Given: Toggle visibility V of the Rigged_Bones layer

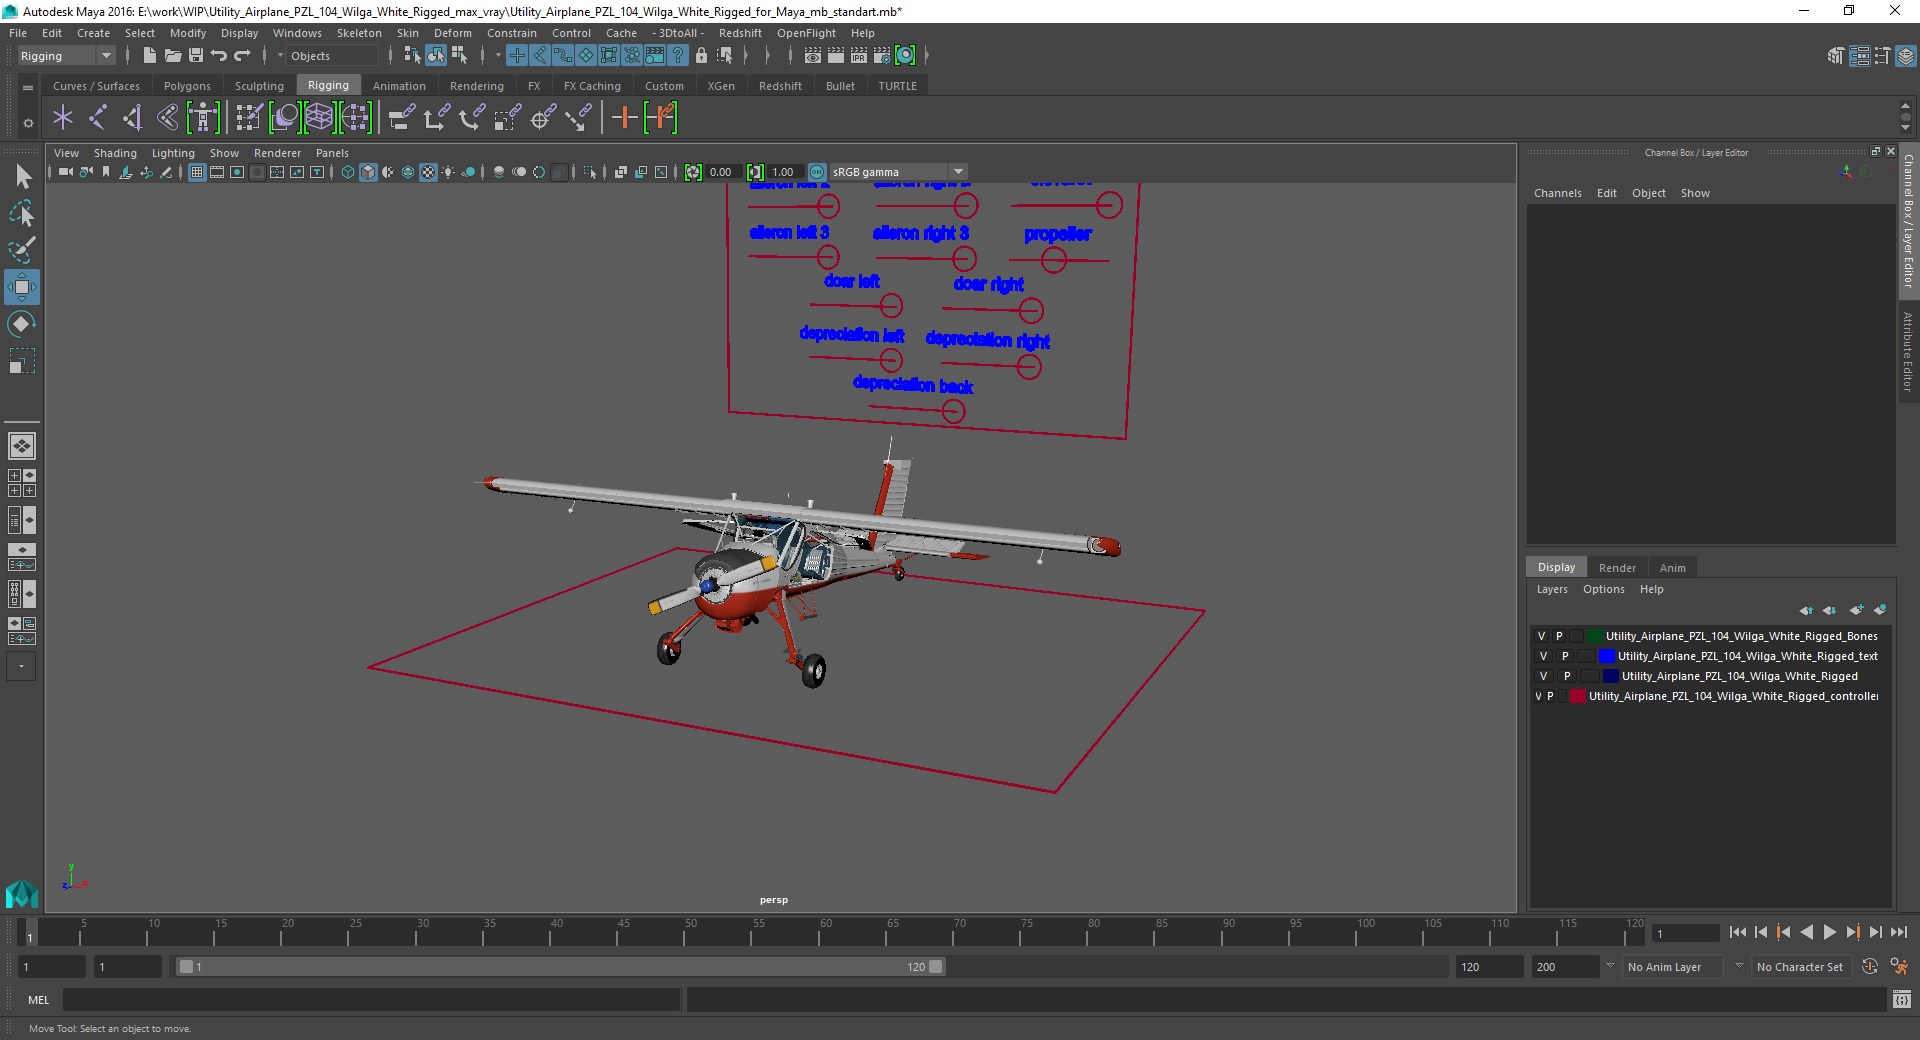Looking at the screenshot, I should (1541, 636).
